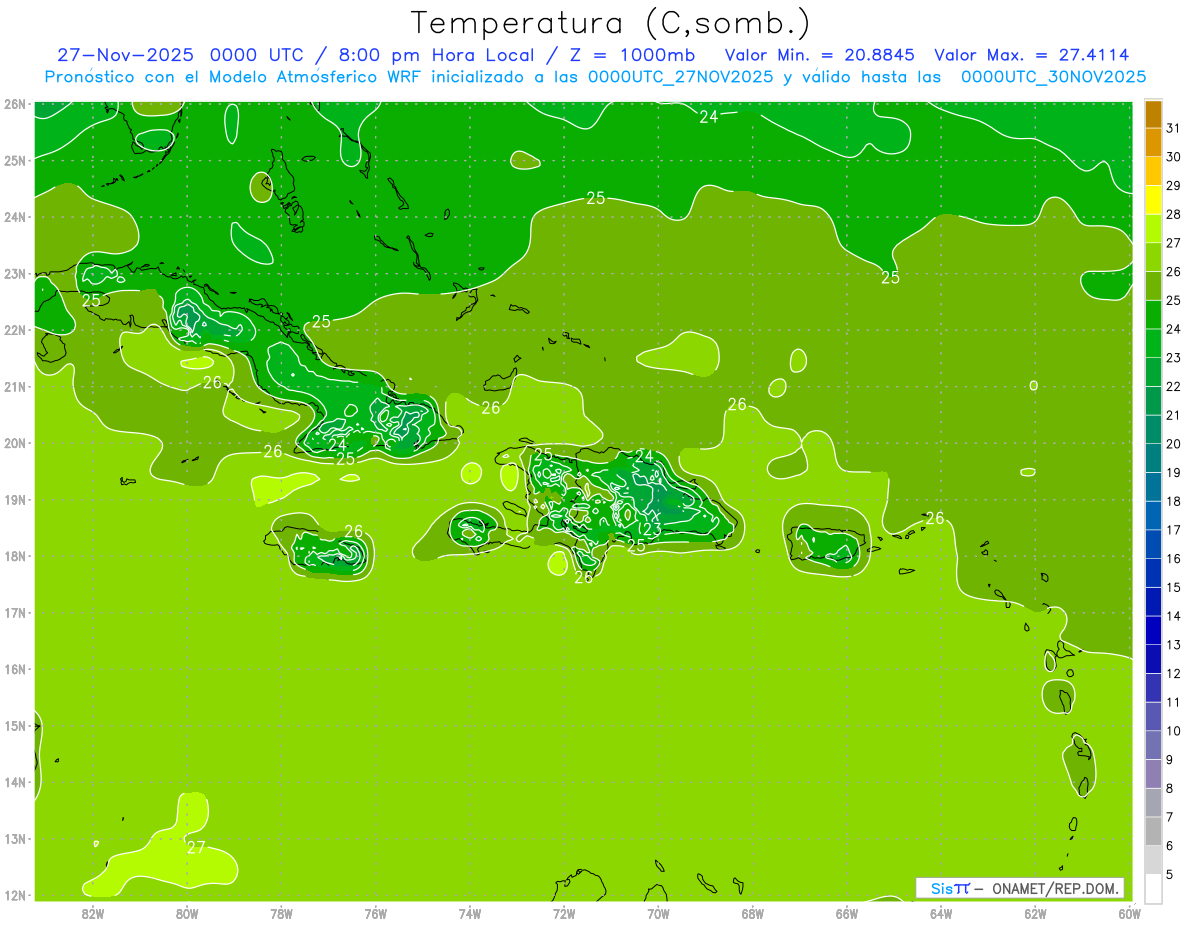The height and width of the screenshot is (927, 1200).
Task: Click legend value 29 on the color scale
Action: [1173, 185]
